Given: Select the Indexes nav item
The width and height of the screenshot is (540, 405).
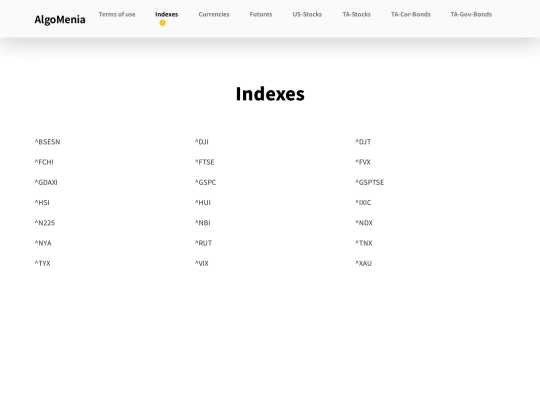Looking at the screenshot, I should pos(167,14).
